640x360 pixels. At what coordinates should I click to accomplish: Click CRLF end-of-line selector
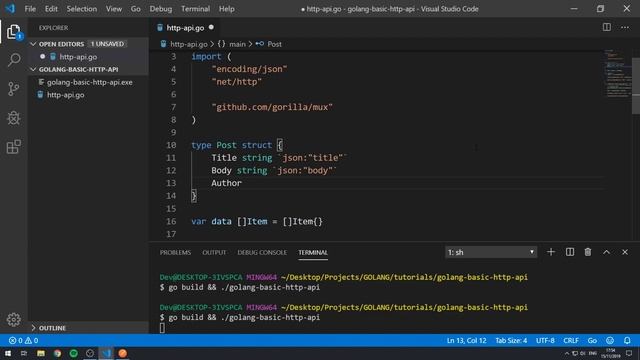click(571, 340)
